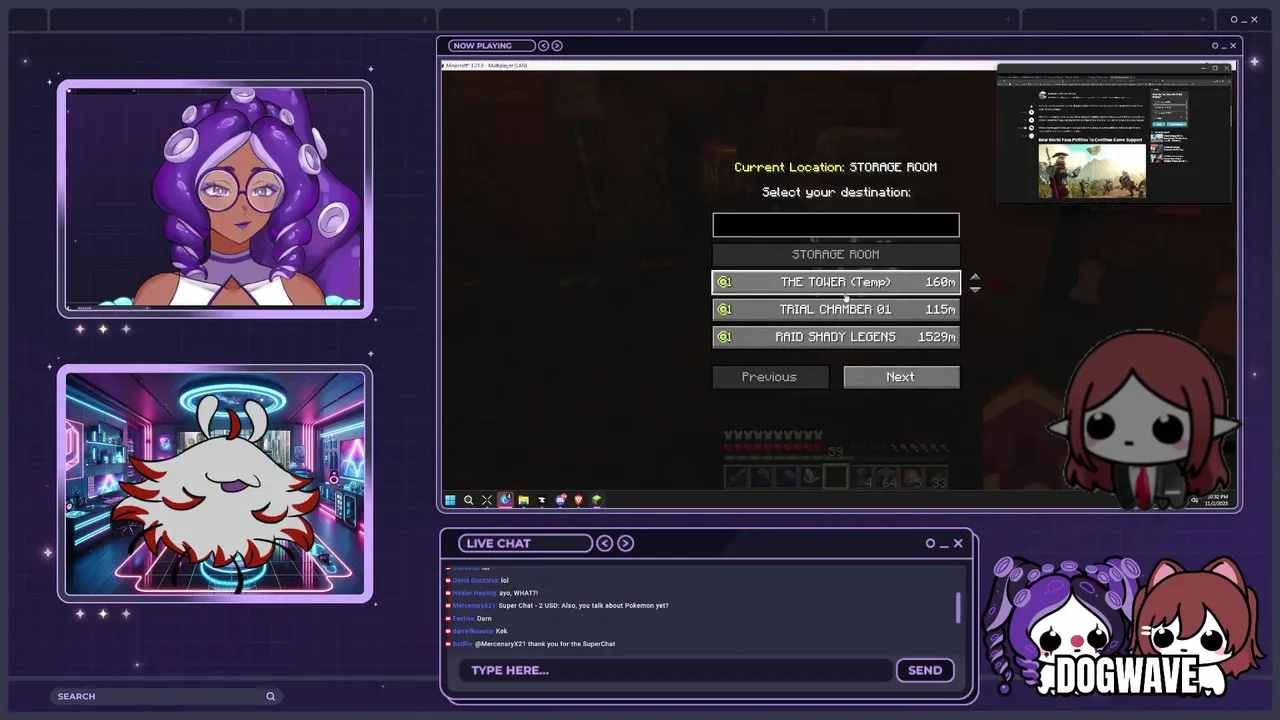This screenshot has width=1280, height=720.
Task: Click the 115m distance value
Action: pos(940,309)
